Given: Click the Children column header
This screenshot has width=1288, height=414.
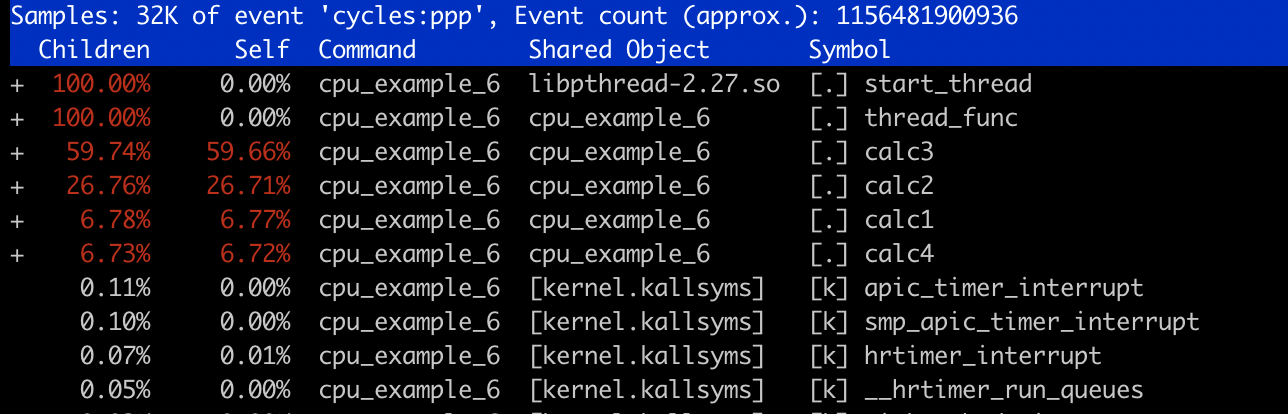Looking at the screenshot, I should pos(94,50).
